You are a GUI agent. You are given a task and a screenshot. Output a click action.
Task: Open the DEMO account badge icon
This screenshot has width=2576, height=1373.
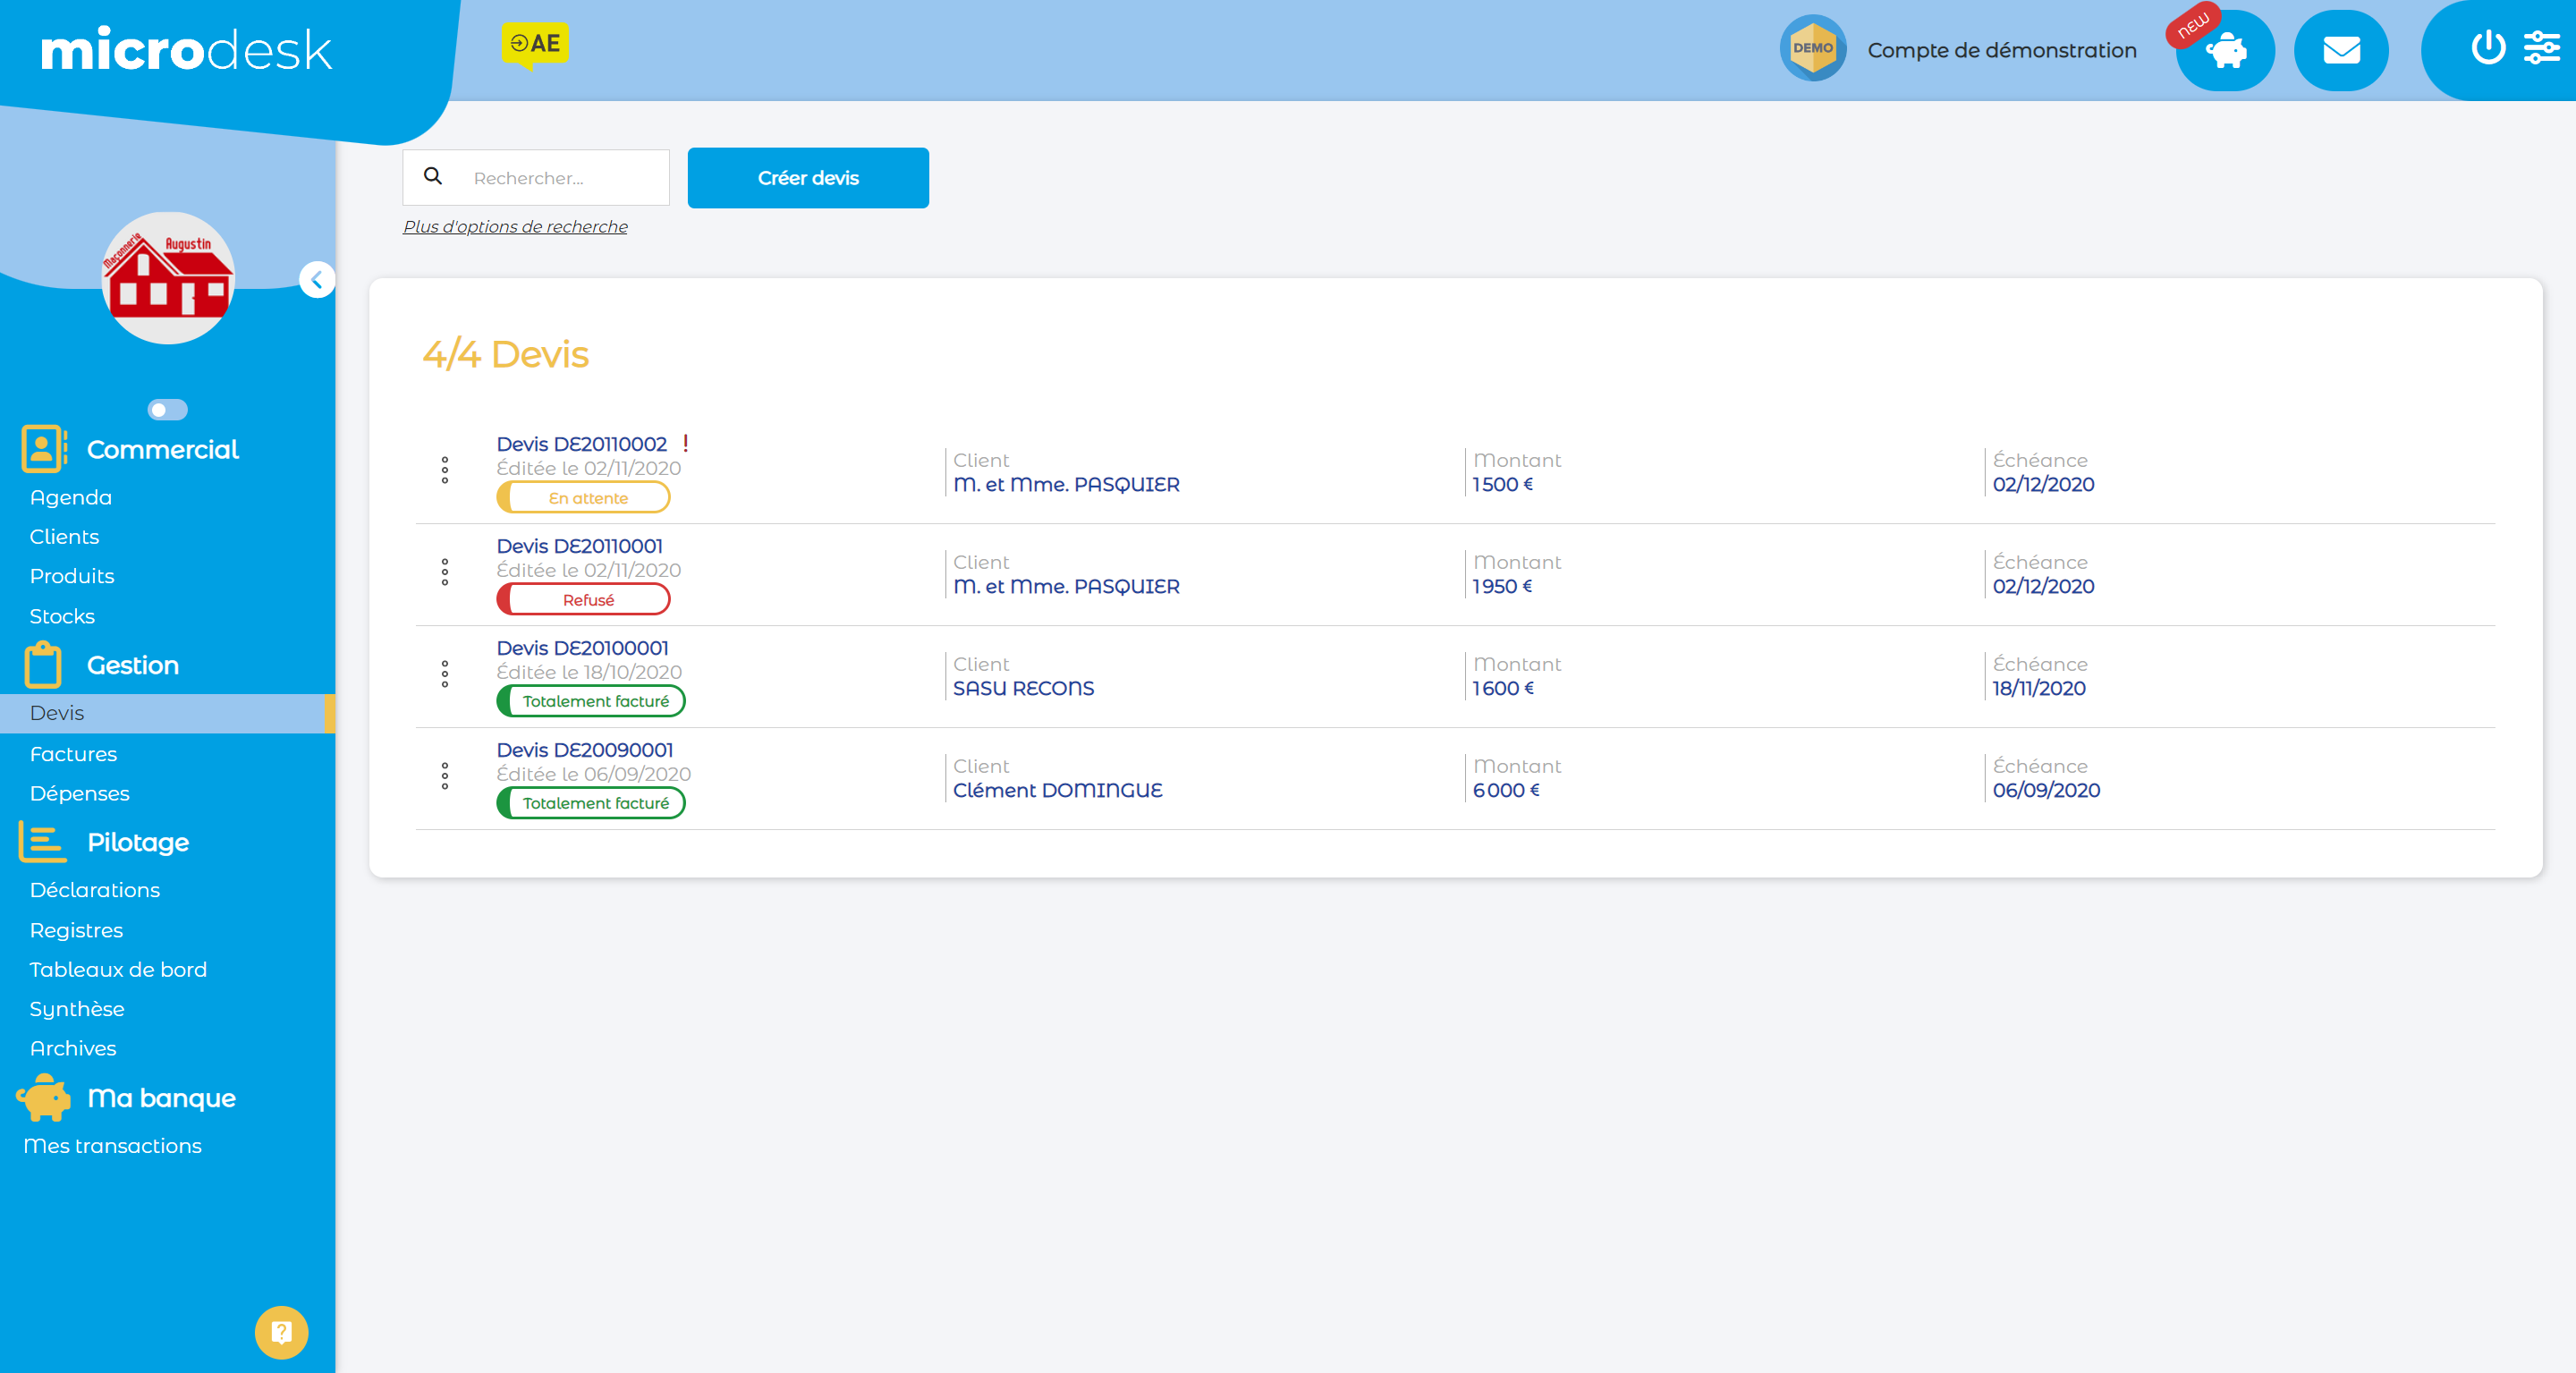[1813, 49]
